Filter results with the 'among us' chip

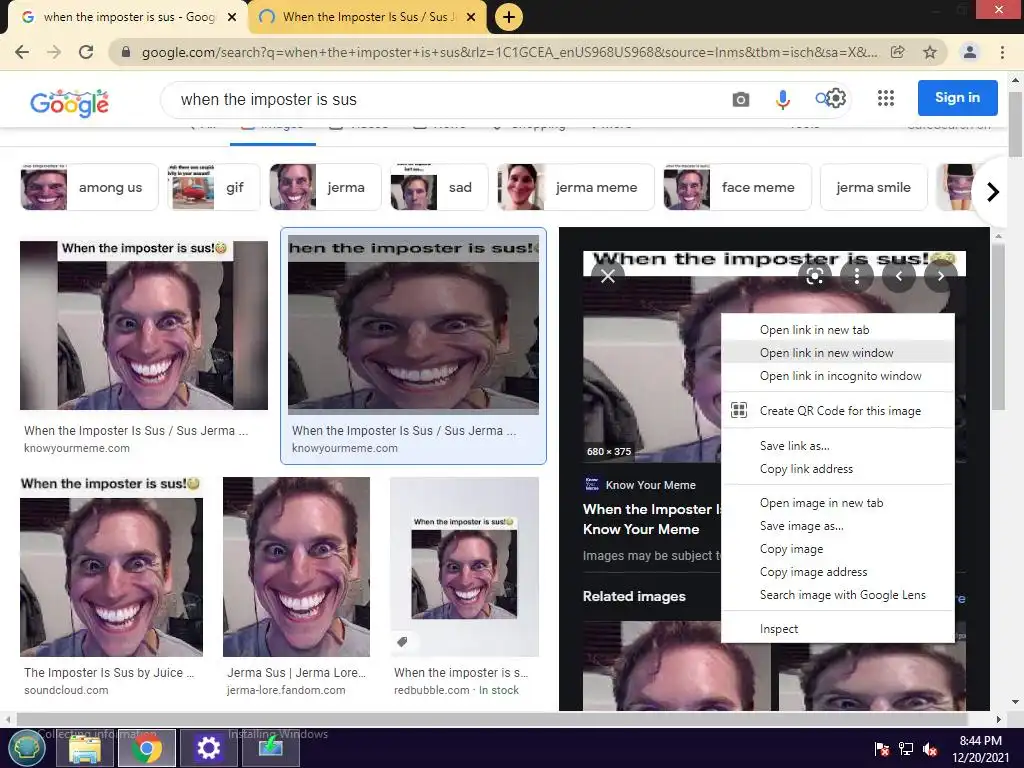[x=89, y=187]
